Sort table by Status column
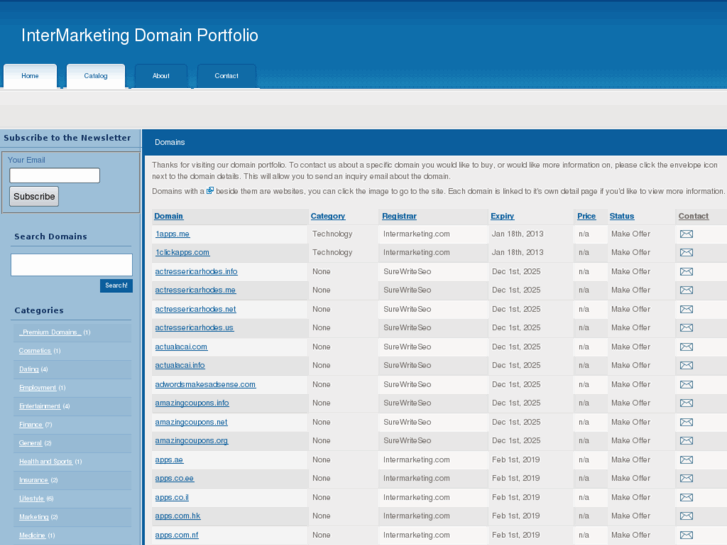This screenshot has height=545, width=727. (622, 216)
